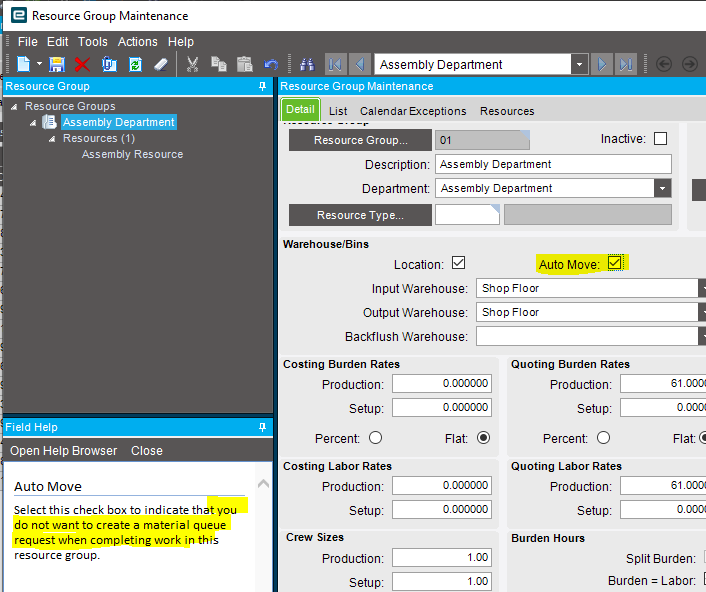Click the Paste clipboard icon

[245, 64]
